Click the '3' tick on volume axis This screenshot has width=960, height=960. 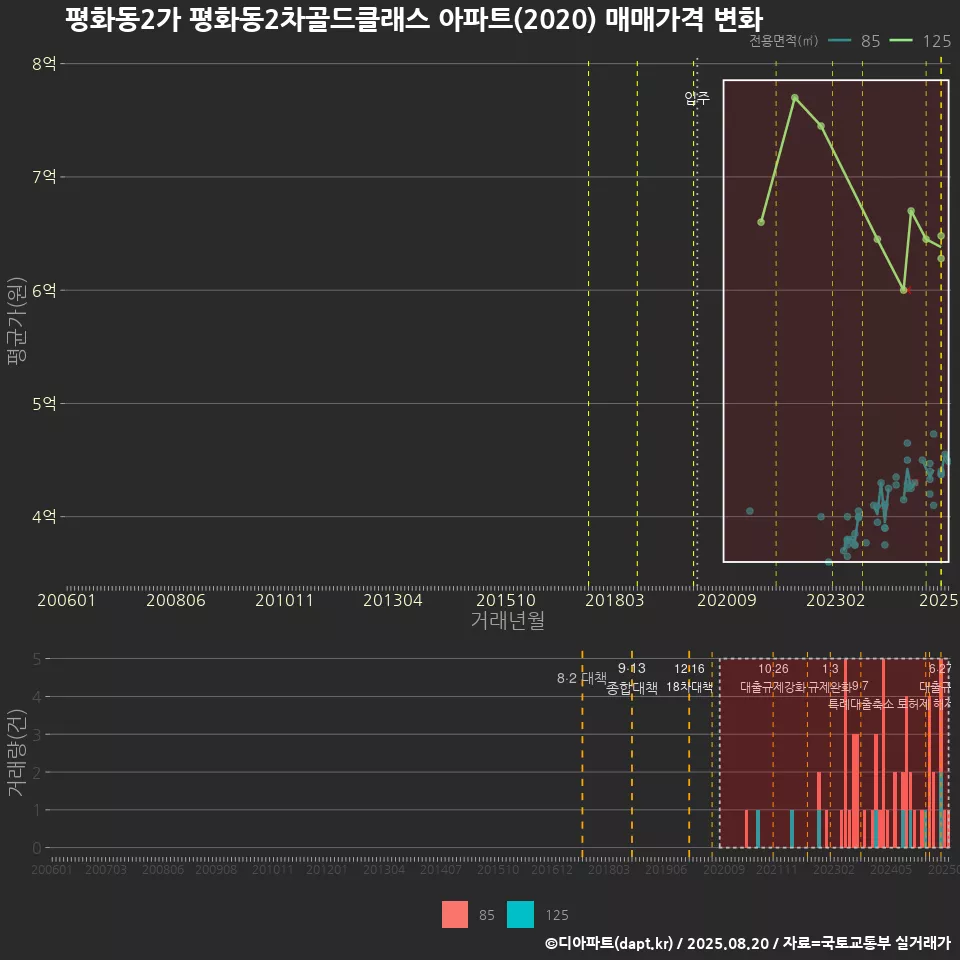[x=37, y=735]
